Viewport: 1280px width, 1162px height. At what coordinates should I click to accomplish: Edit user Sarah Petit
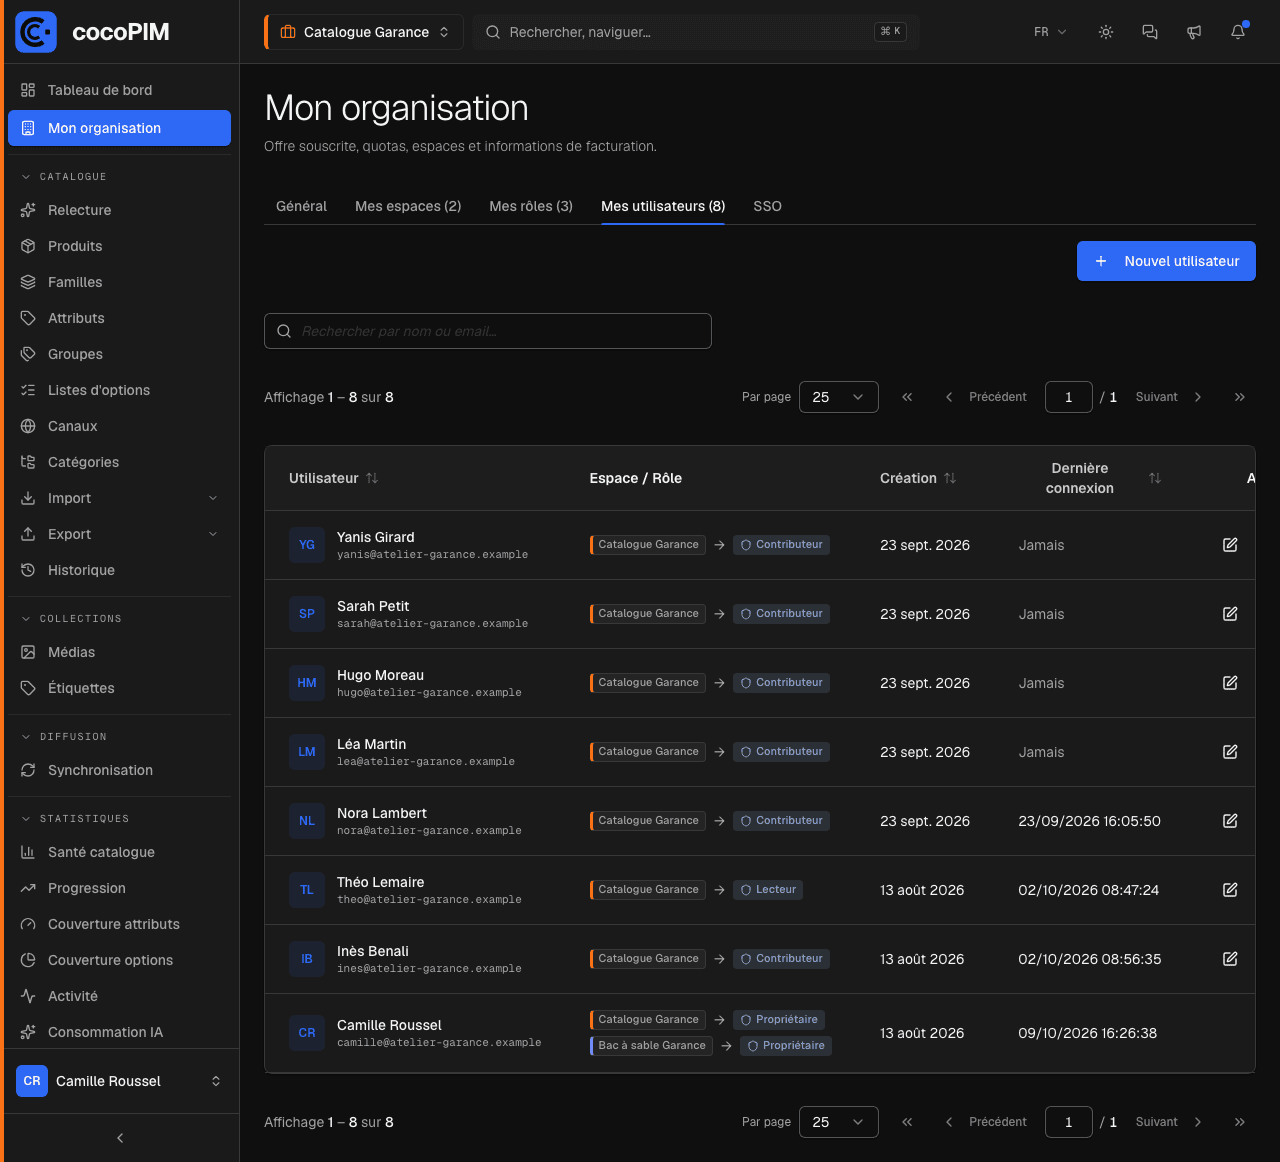click(x=1230, y=614)
